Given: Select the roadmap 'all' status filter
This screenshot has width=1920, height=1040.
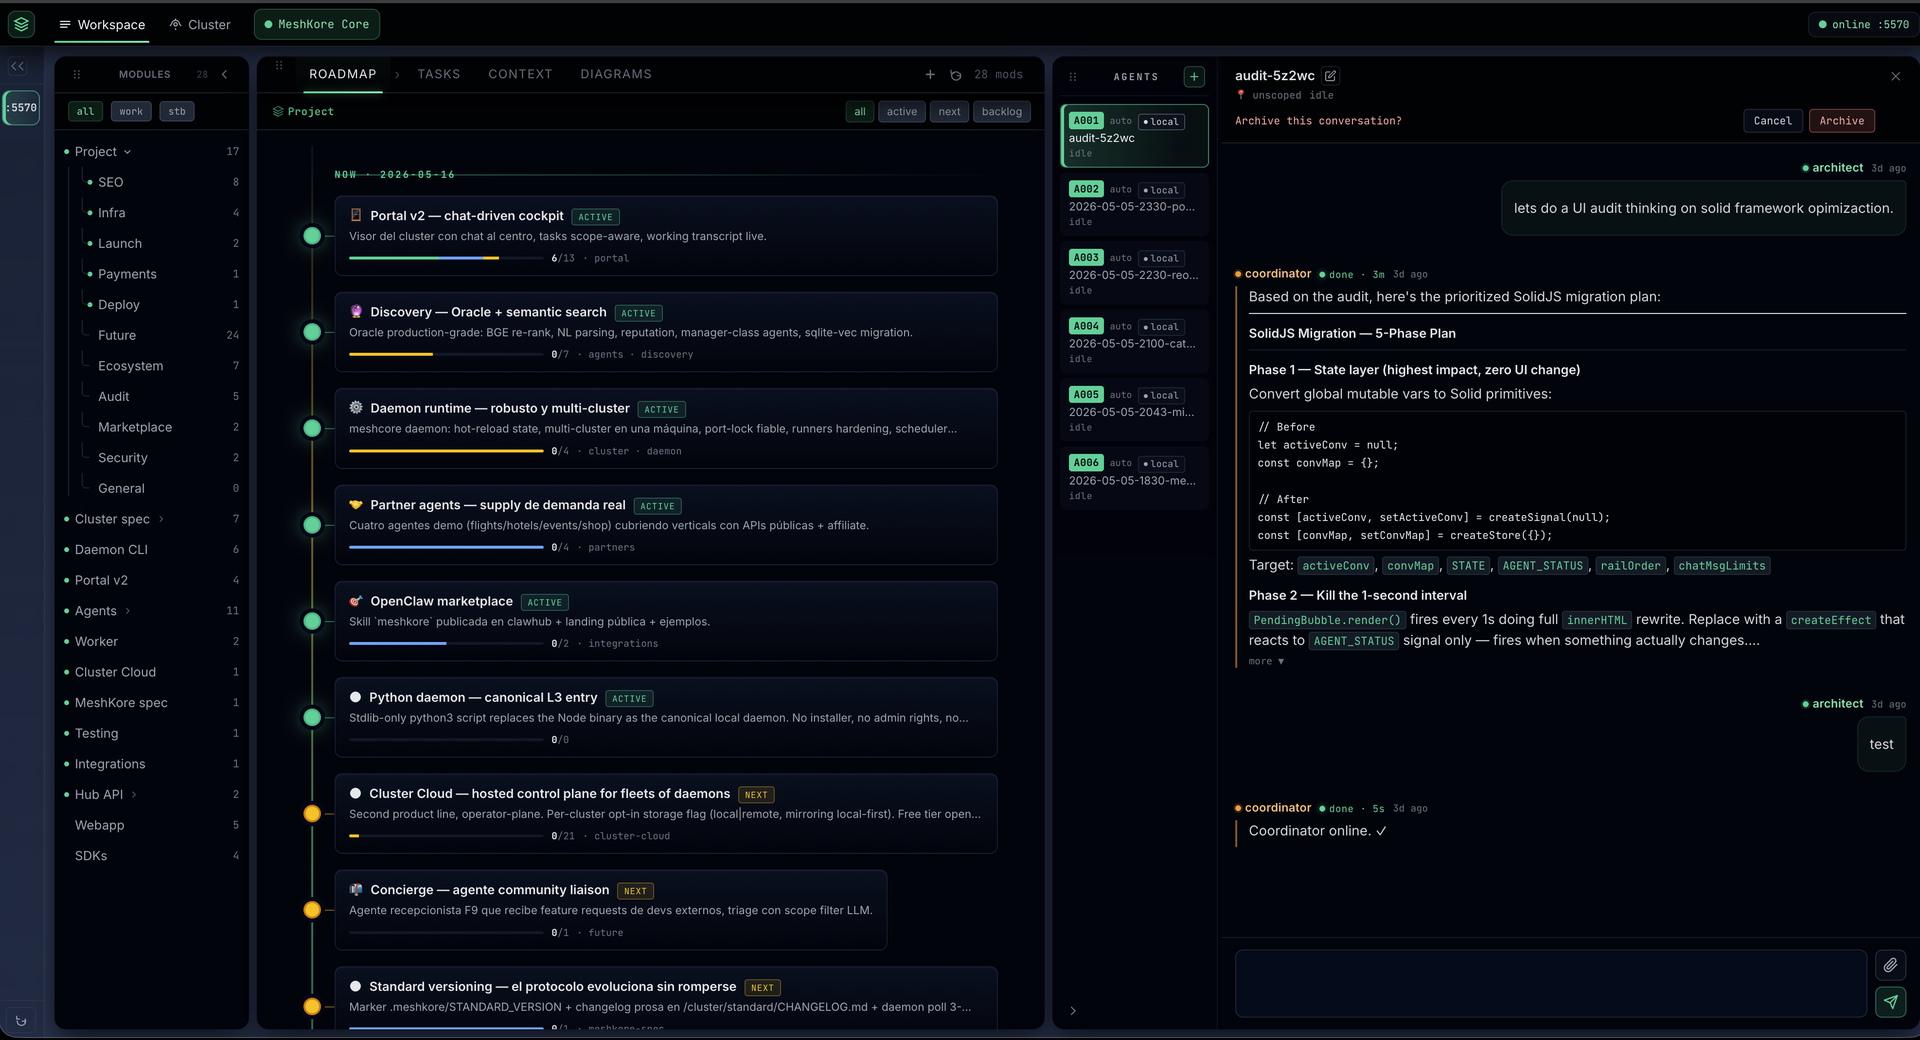Looking at the screenshot, I should 860,112.
